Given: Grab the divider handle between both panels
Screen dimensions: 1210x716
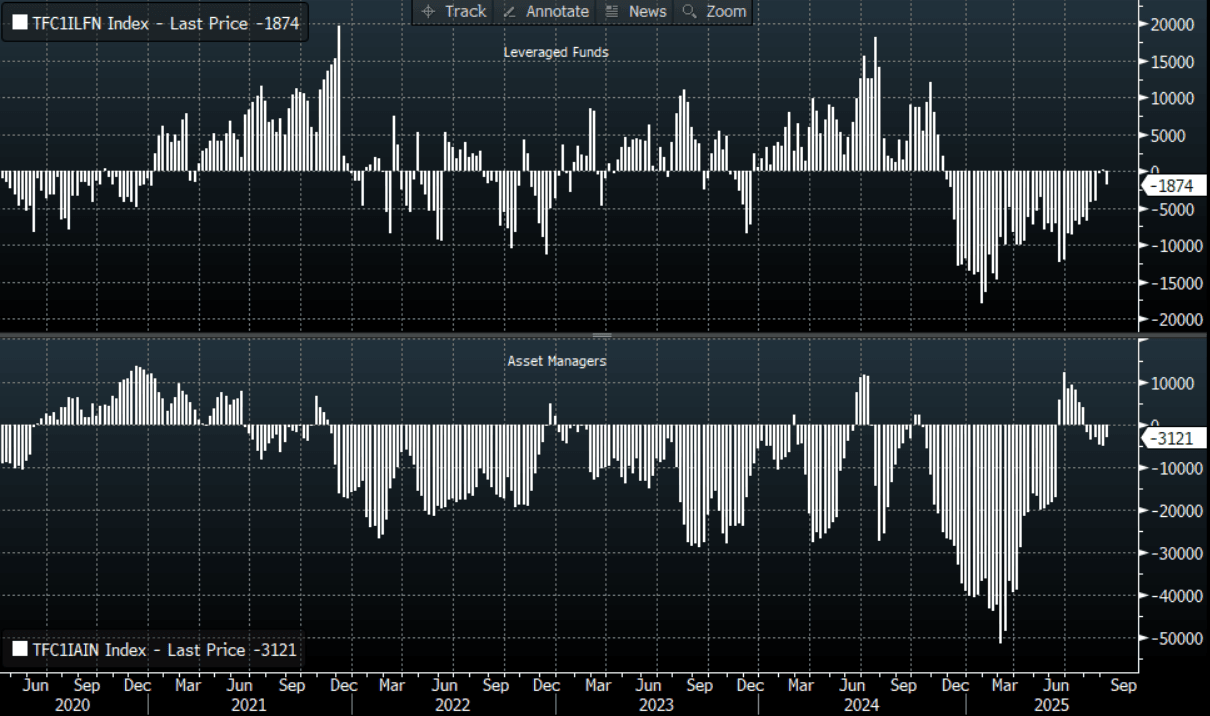Looking at the screenshot, I should [x=602, y=335].
